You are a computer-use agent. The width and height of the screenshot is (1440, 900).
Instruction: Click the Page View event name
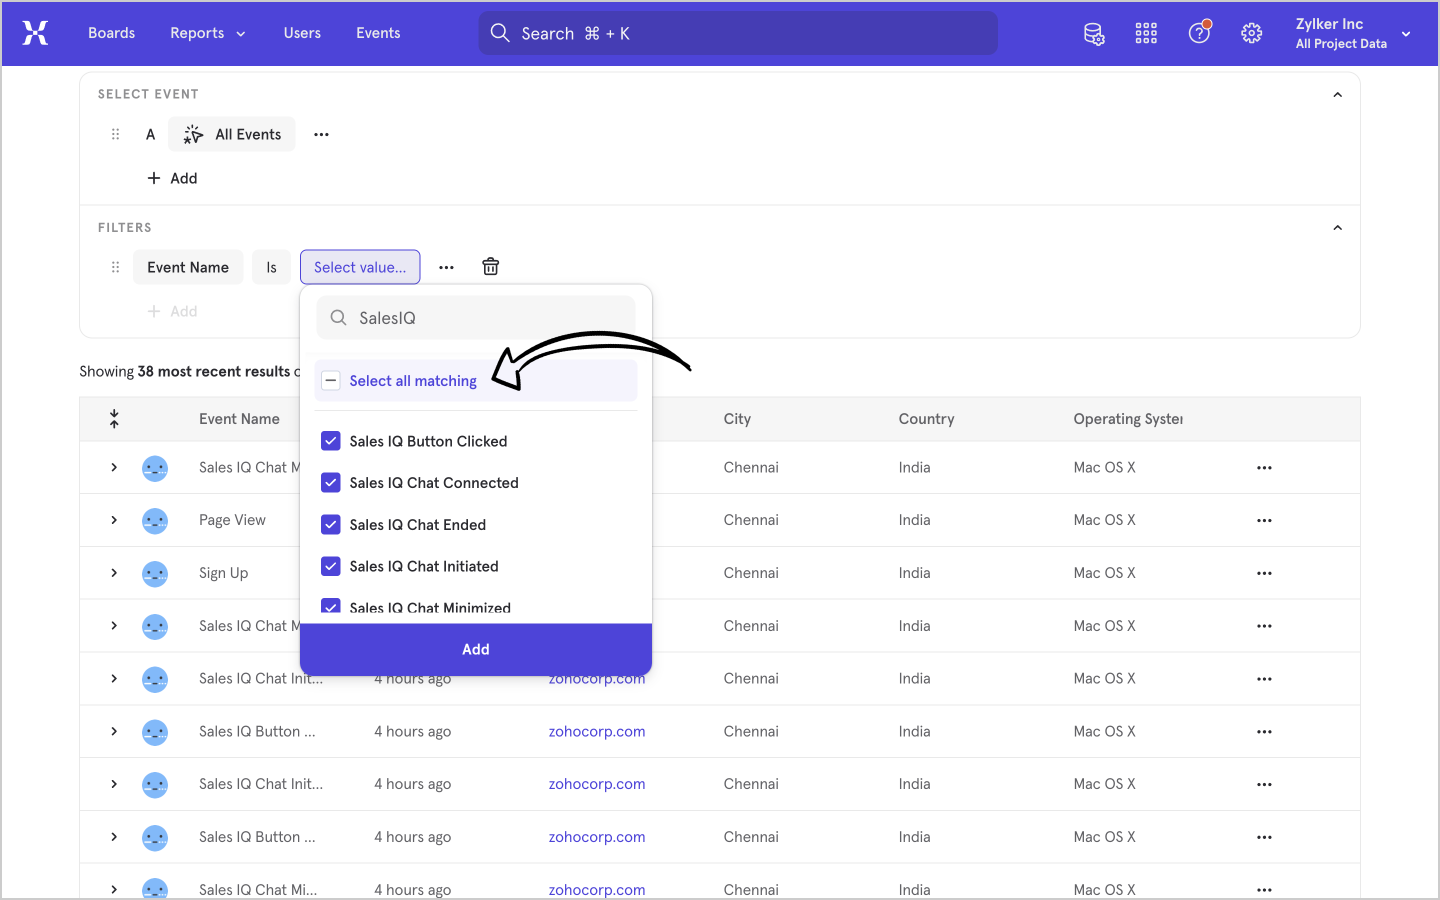(232, 520)
